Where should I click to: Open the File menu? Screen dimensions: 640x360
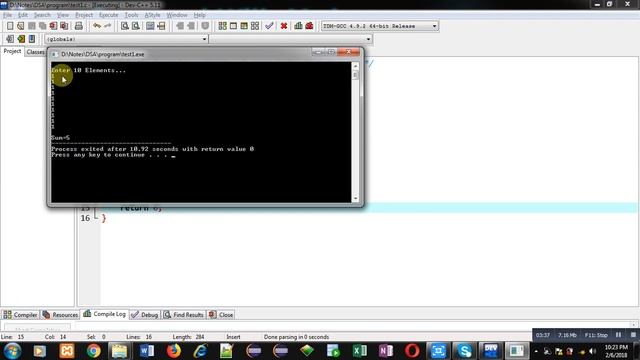click(x=7, y=15)
